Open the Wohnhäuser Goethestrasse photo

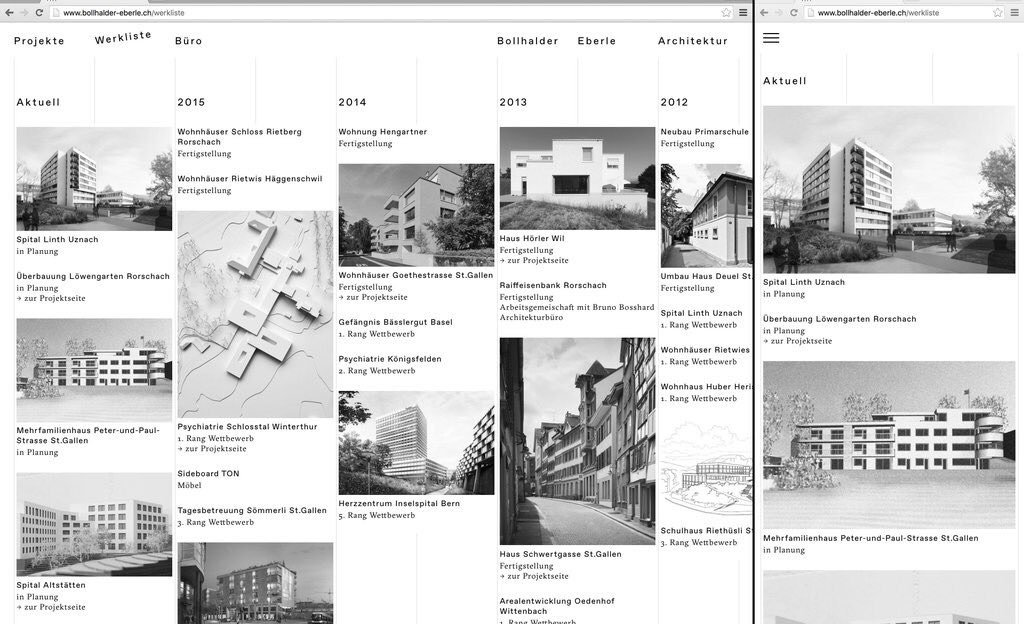point(417,215)
